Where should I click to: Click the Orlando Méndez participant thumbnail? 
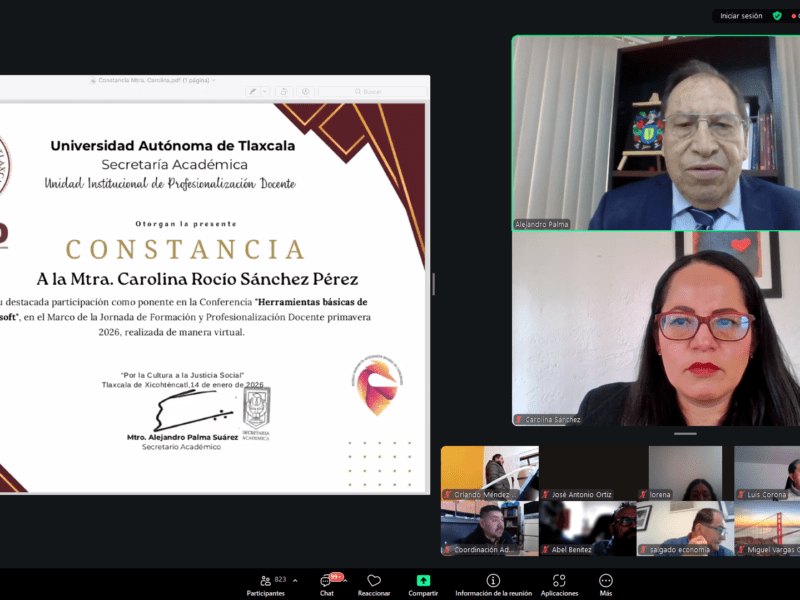[490, 473]
